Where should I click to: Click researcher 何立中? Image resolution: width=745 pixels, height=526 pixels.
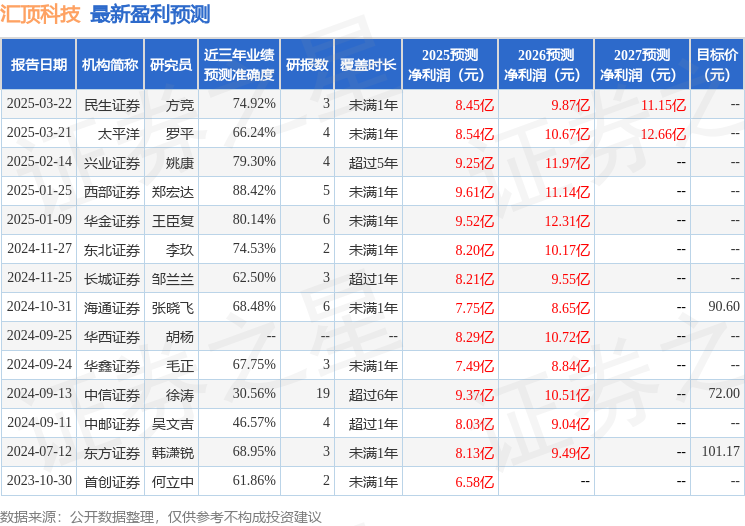click(x=173, y=482)
